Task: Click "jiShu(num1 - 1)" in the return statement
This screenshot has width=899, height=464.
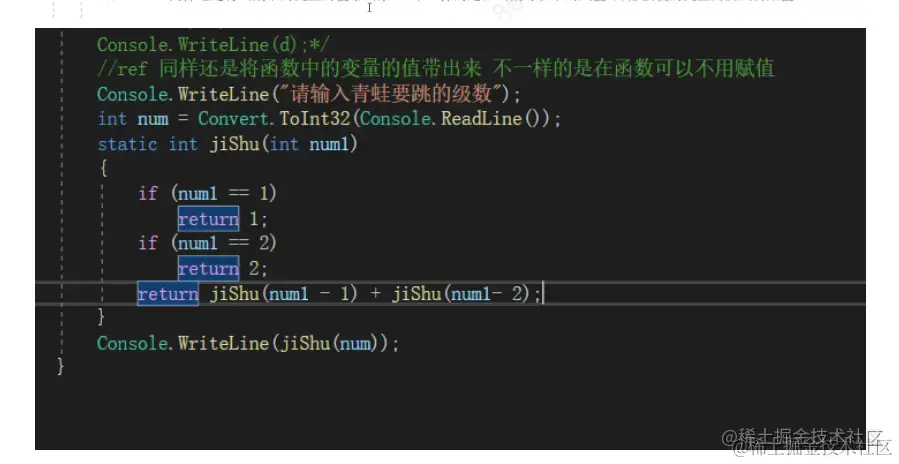Action: [284, 294]
